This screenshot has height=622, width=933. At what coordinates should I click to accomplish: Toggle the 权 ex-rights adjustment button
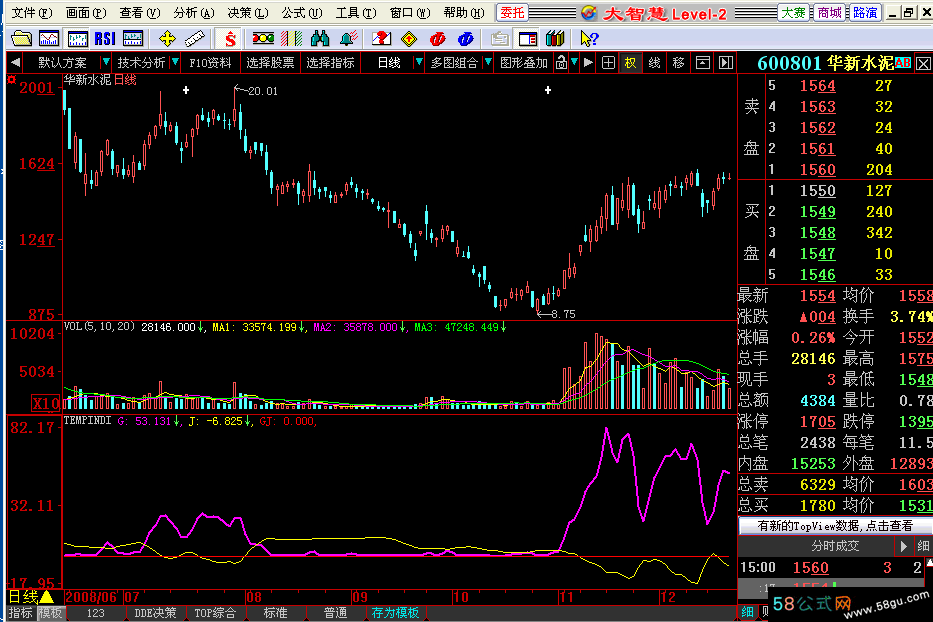click(631, 62)
